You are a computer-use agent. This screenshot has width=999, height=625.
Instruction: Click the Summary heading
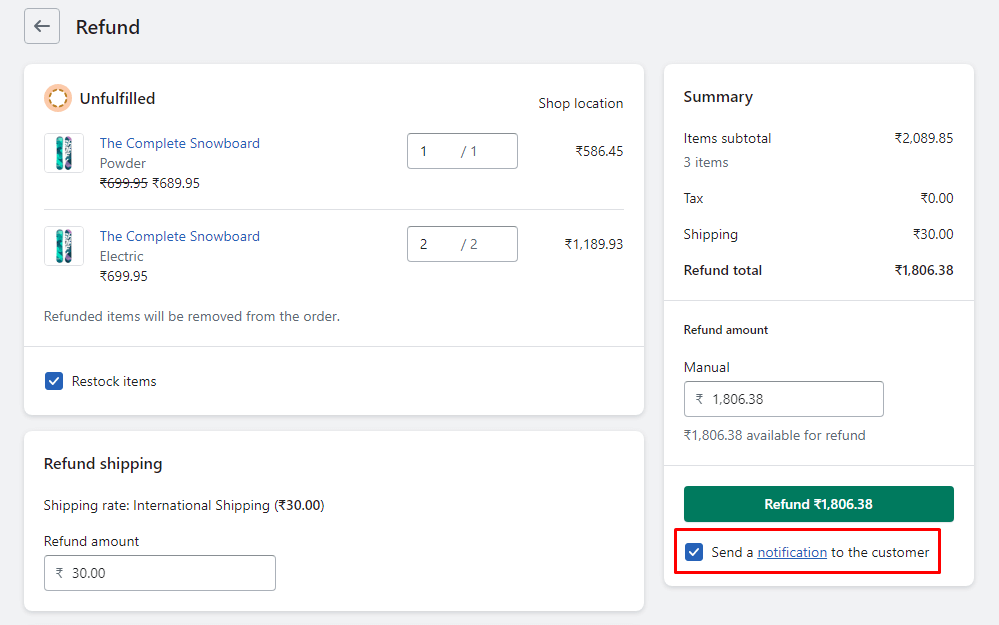[x=717, y=96]
